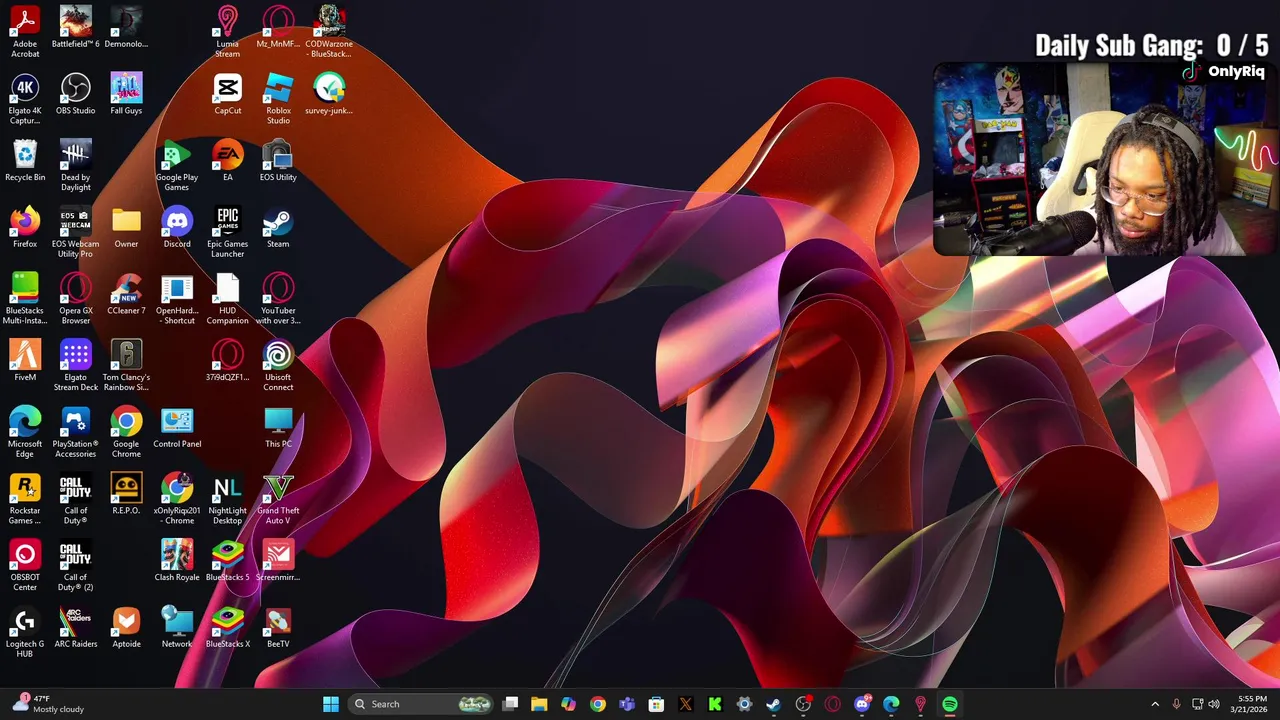Open the volume control in tray
Image resolution: width=1280 pixels, height=720 pixels.
click(x=1214, y=704)
